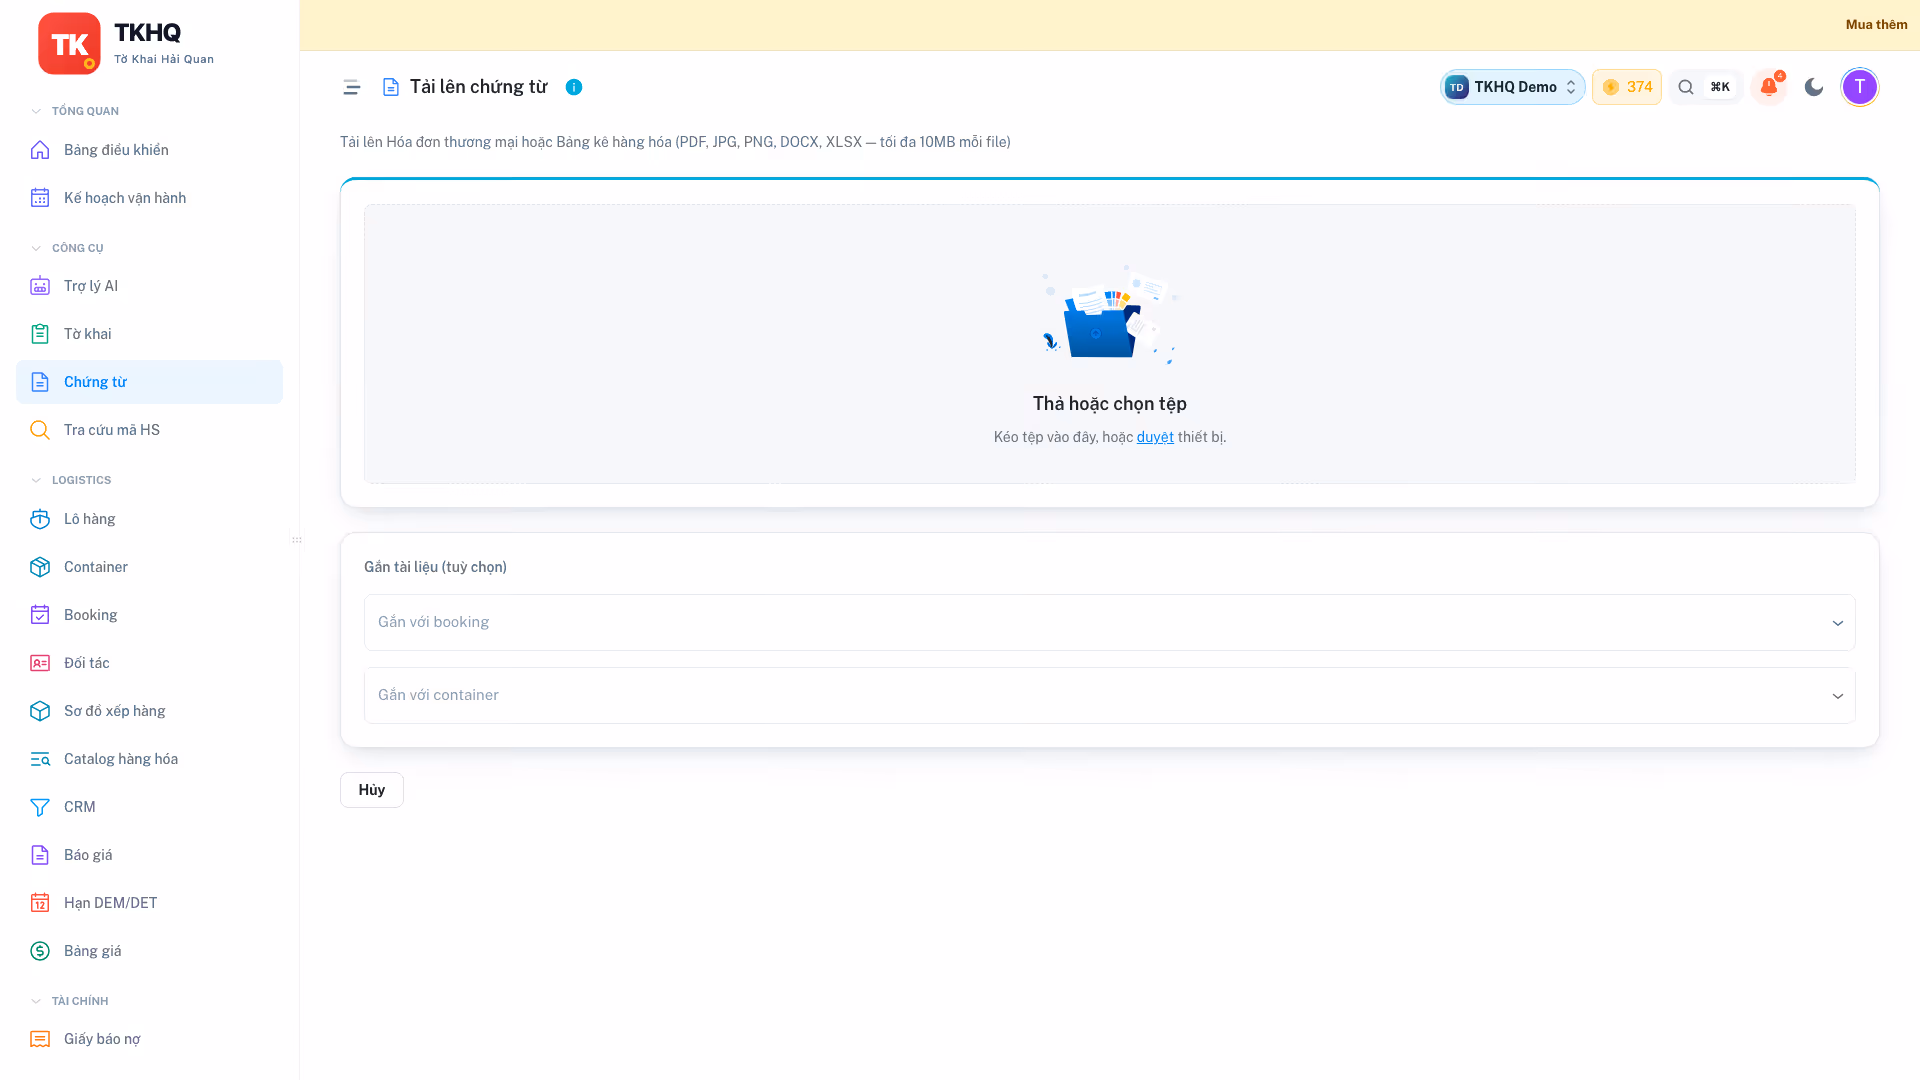Image resolution: width=1920 pixels, height=1080 pixels.
Task: Click the CRM funnel icon
Action: [40, 807]
